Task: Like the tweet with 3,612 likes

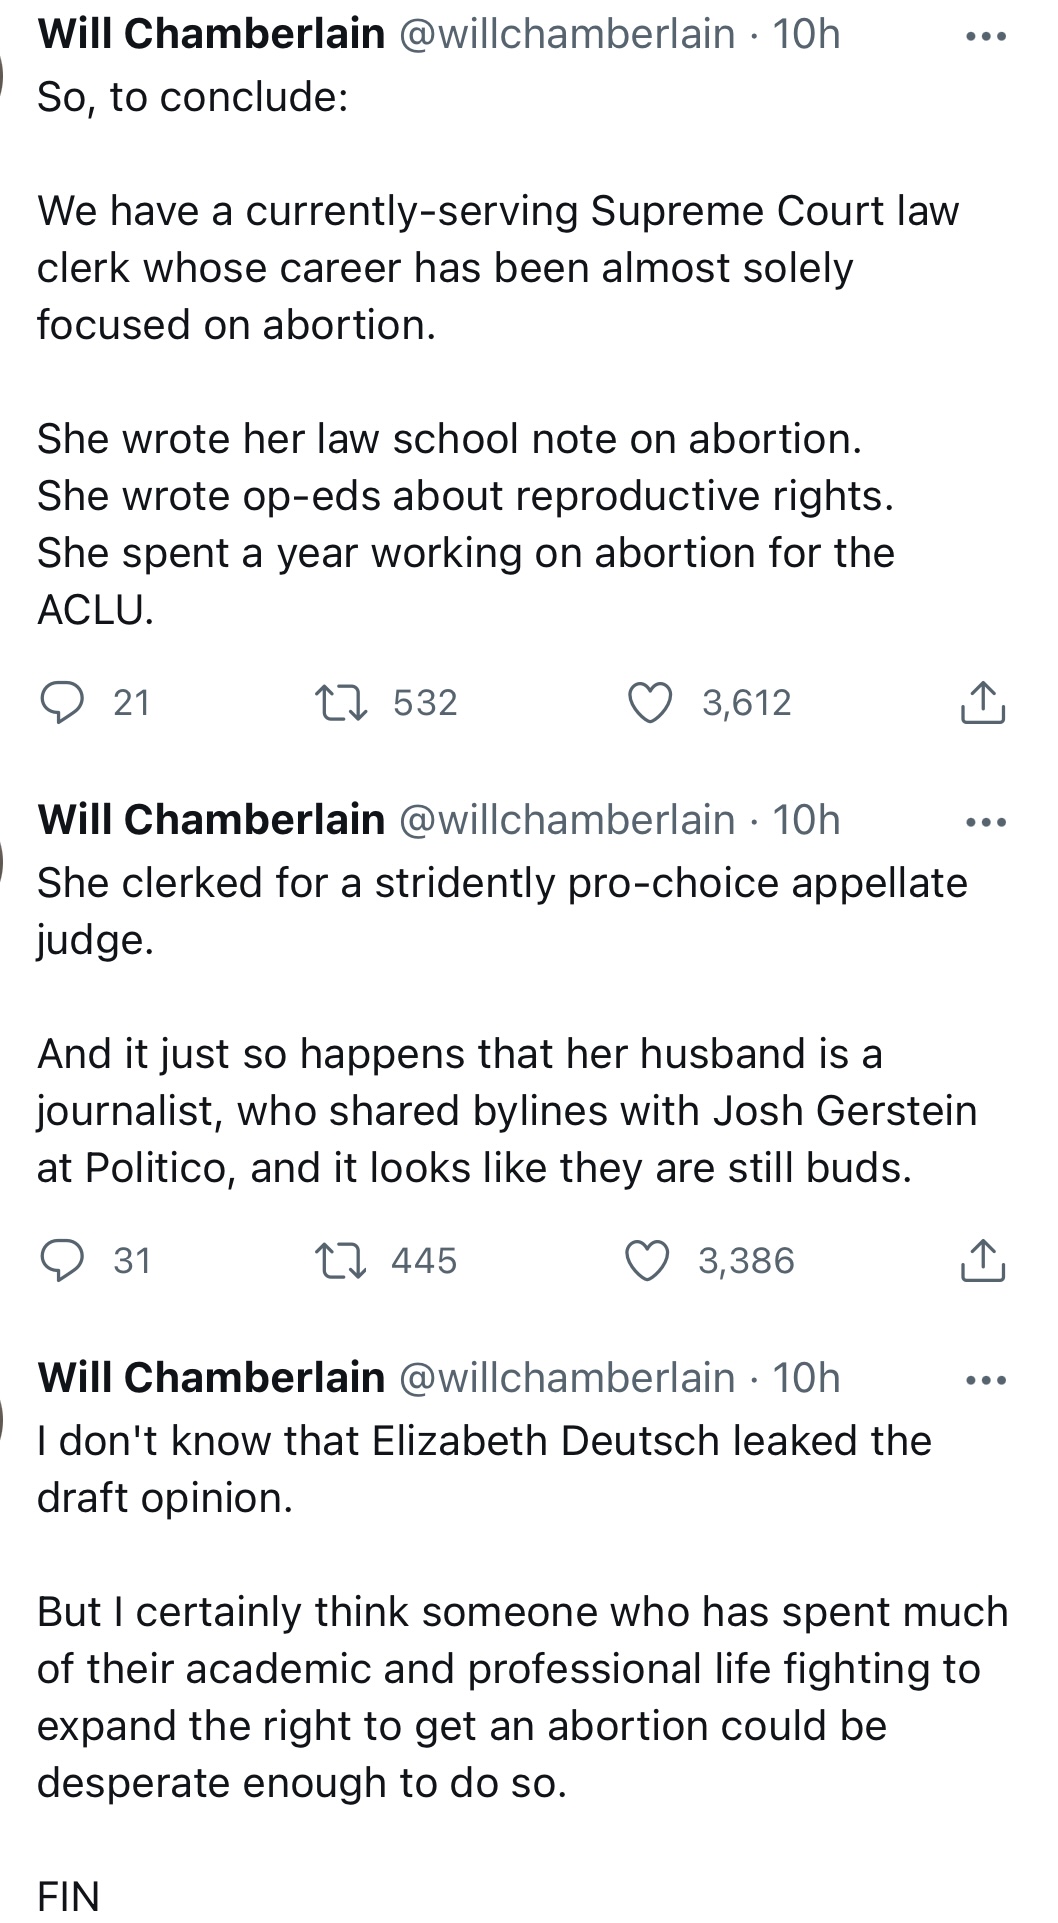Action: [649, 702]
